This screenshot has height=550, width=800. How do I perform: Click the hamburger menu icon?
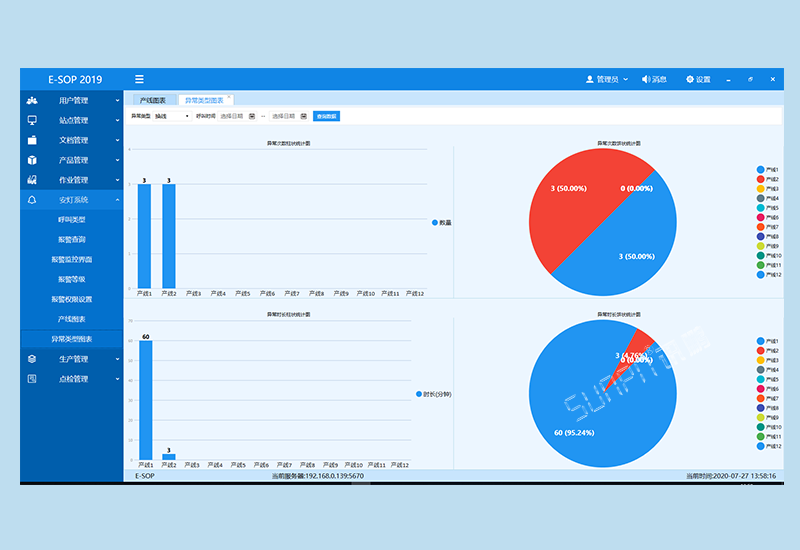tap(139, 79)
